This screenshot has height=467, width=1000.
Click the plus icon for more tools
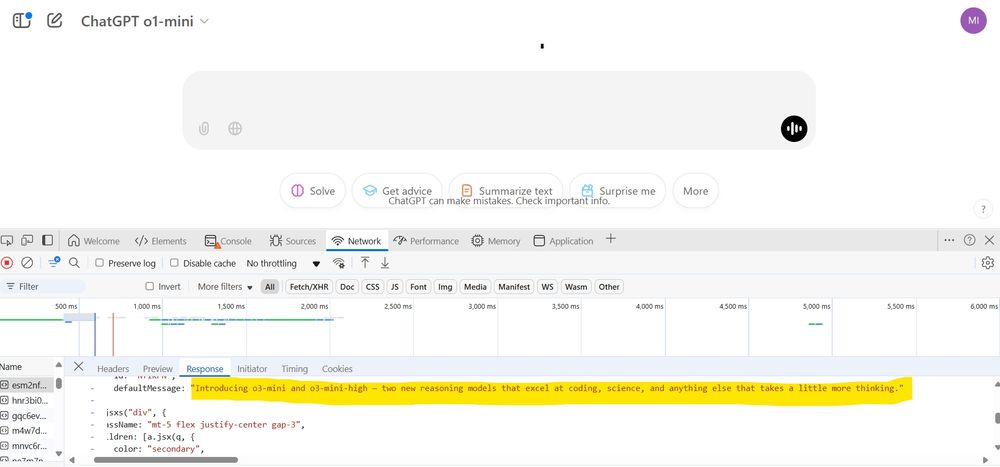[x=610, y=239]
